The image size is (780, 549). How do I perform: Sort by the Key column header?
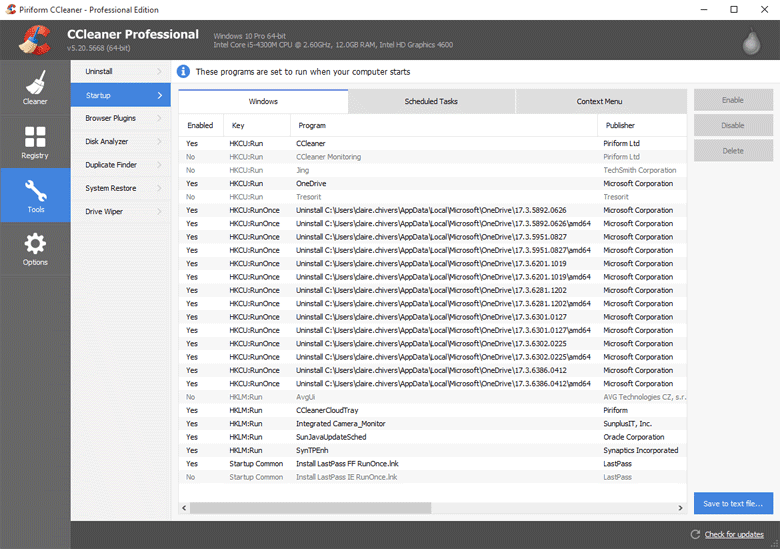(x=257, y=125)
